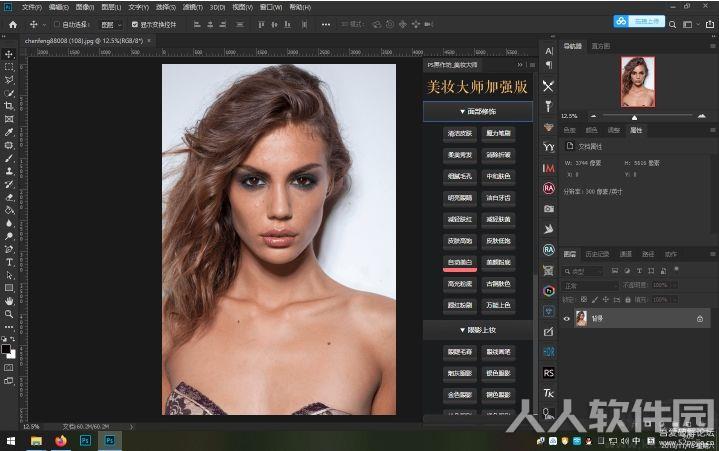Screen dimensions: 719x451
Task: Select the Brush tool
Action: pyautogui.click(x=9, y=158)
